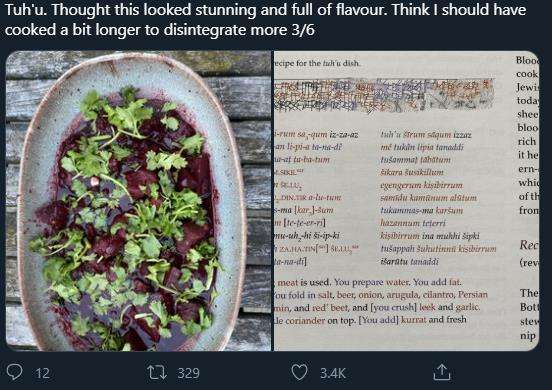This screenshot has height=390, width=552.
Task: Click the cuneiform script strip in recipe photo
Action: pyautogui.click(x=384, y=95)
